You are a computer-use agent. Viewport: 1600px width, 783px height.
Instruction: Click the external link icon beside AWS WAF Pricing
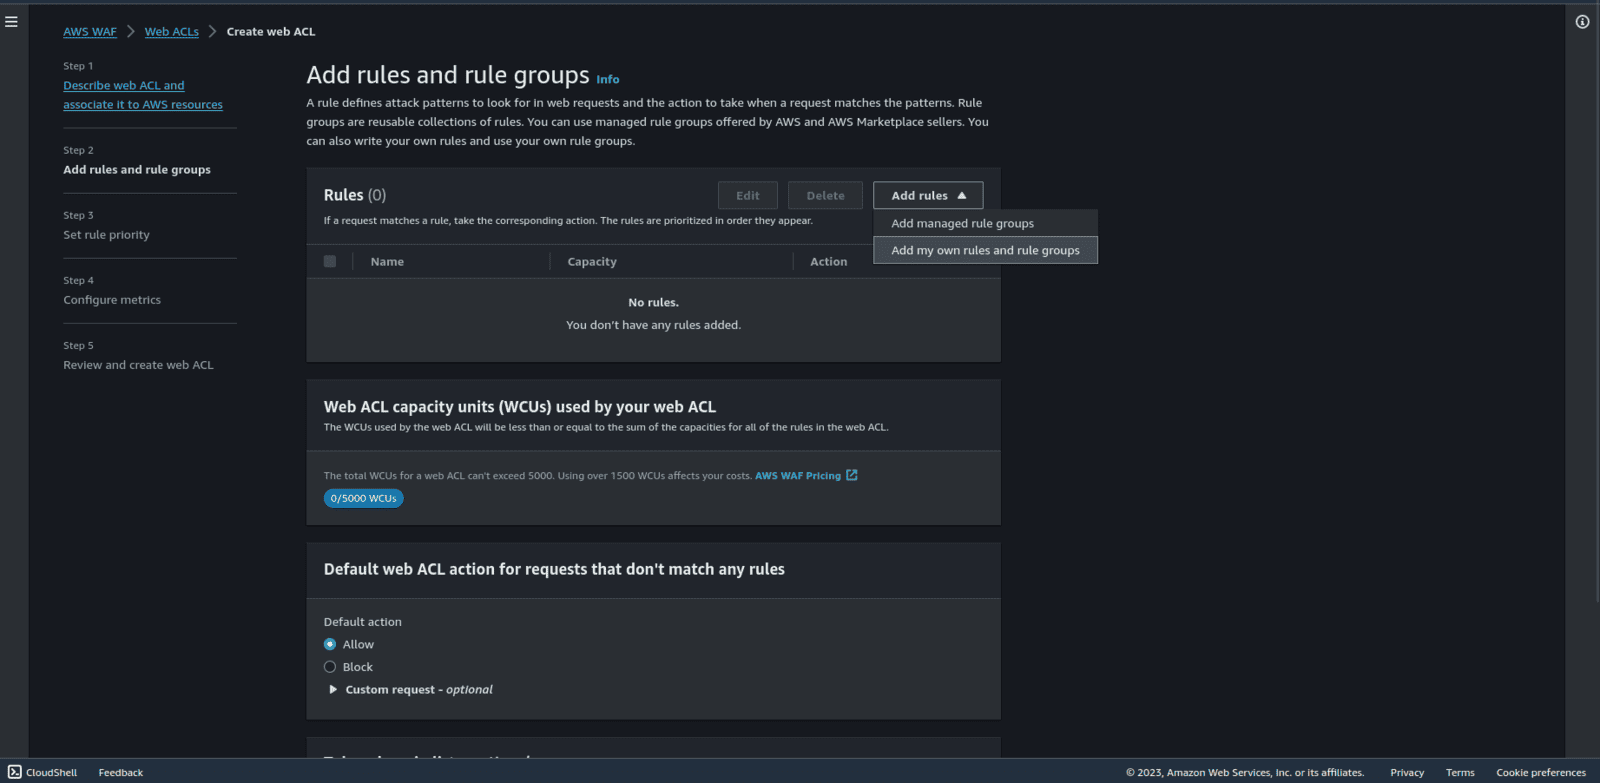point(852,475)
